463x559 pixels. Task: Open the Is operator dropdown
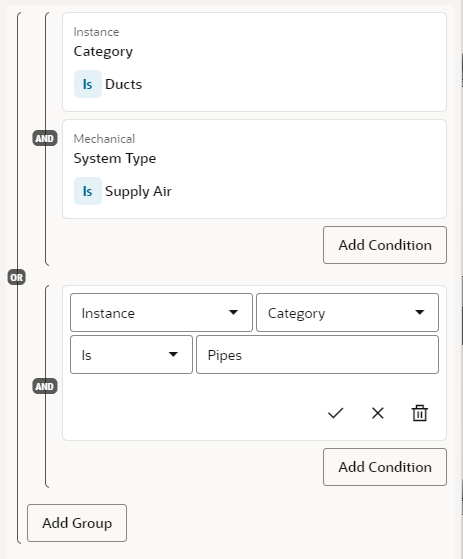click(131, 355)
